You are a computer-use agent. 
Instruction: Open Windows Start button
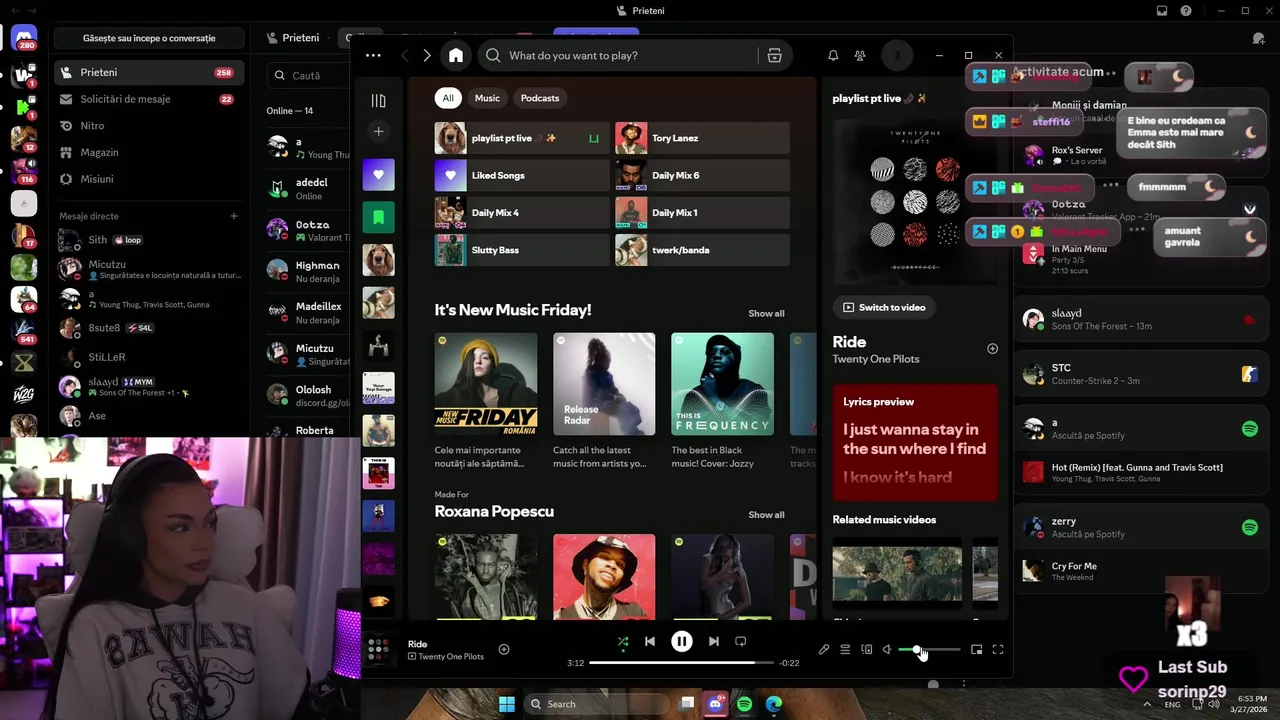pyautogui.click(x=507, y=704)
